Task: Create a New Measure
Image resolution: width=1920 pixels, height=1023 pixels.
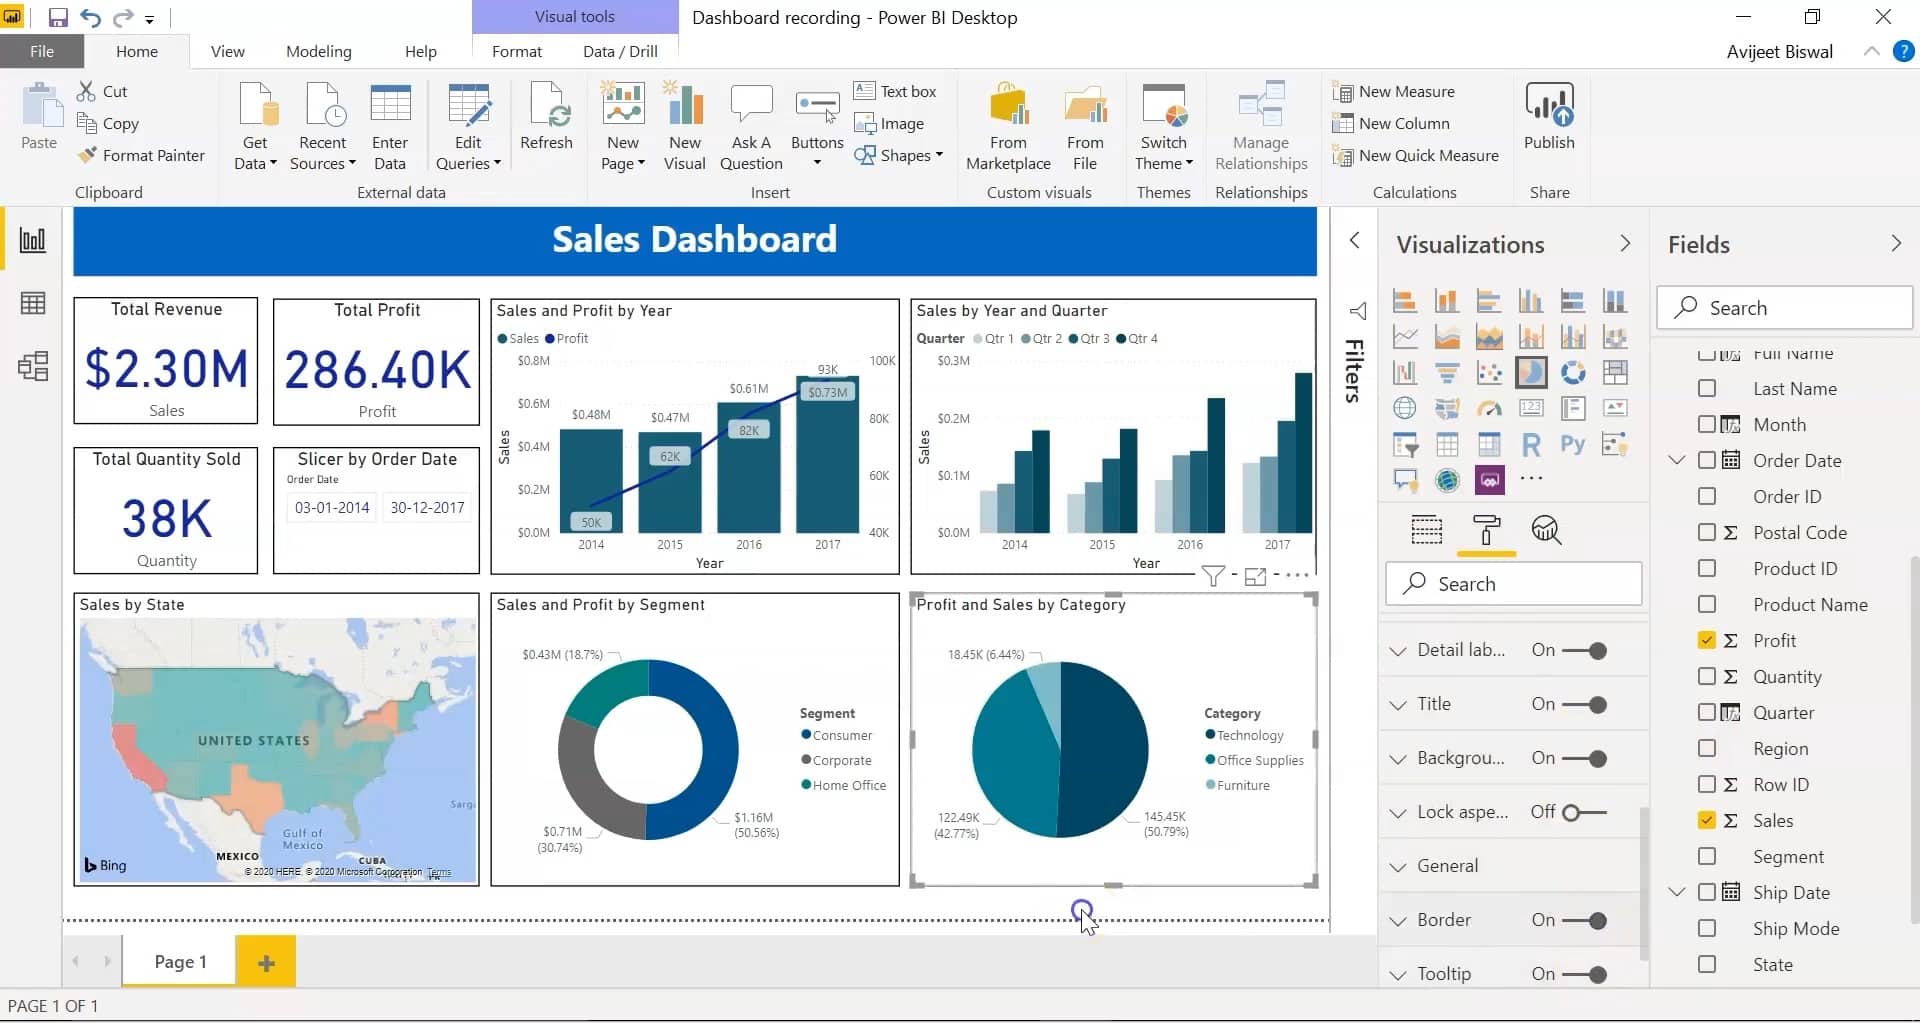Action: pyautogui.click(x=1403, y=91)
